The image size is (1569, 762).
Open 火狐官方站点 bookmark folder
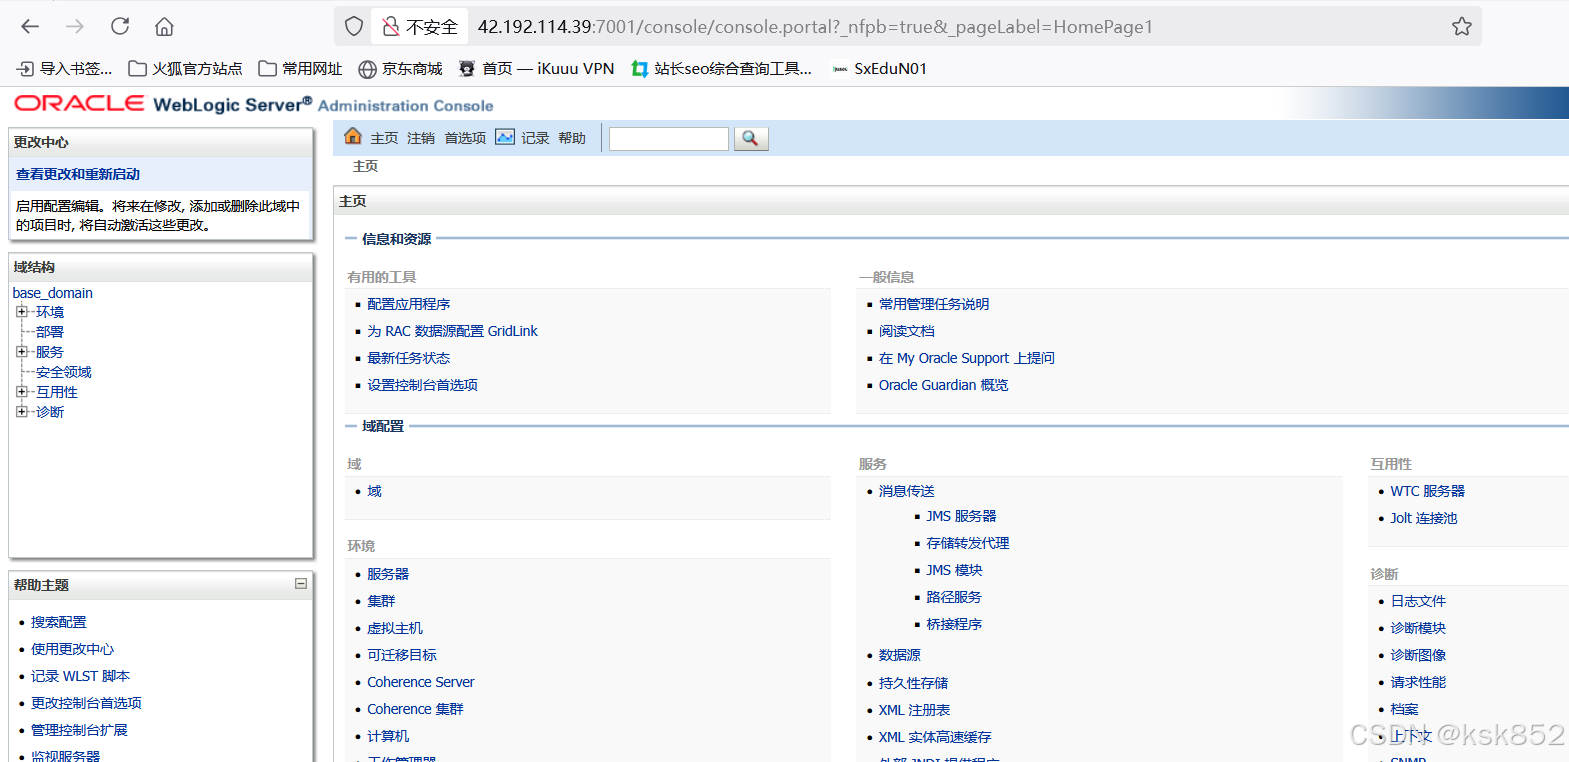(x=186, y=69)
